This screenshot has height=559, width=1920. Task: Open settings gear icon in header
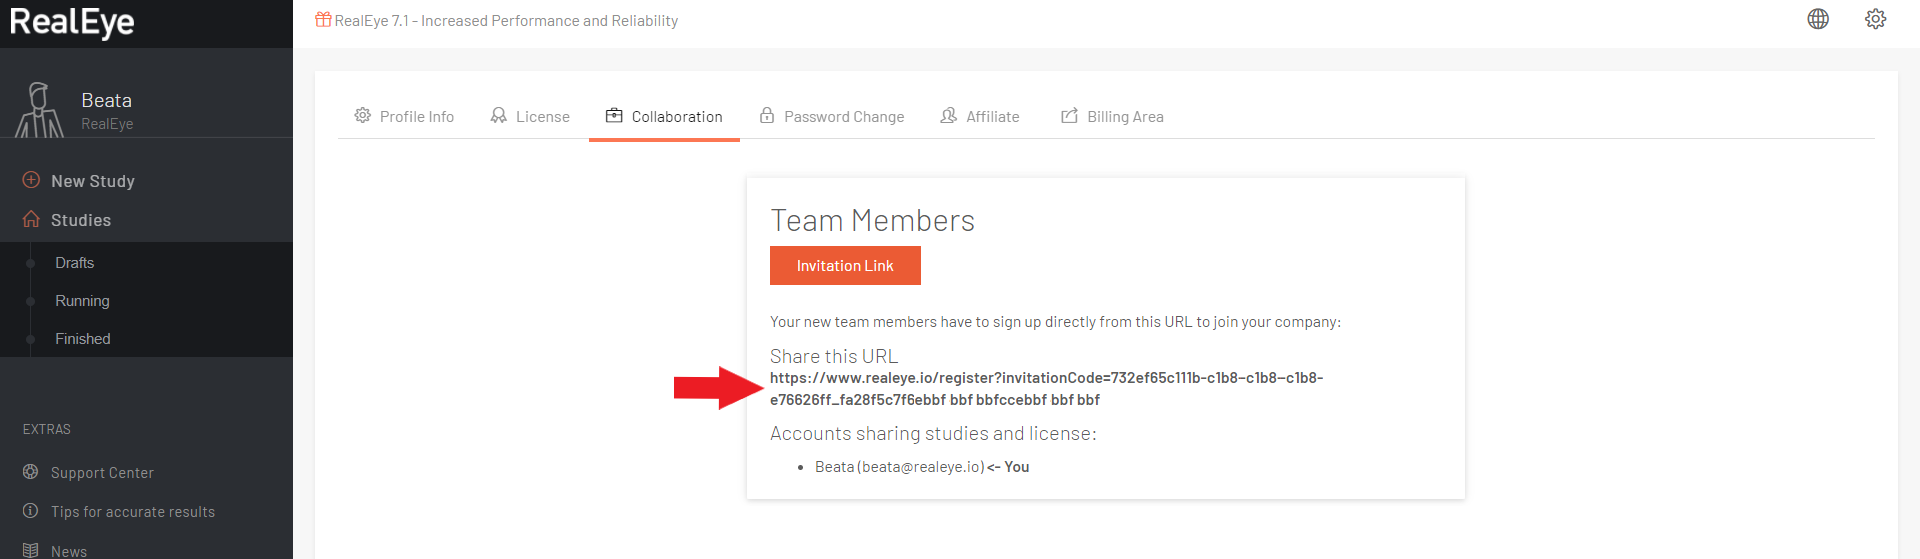(1875, 19)
